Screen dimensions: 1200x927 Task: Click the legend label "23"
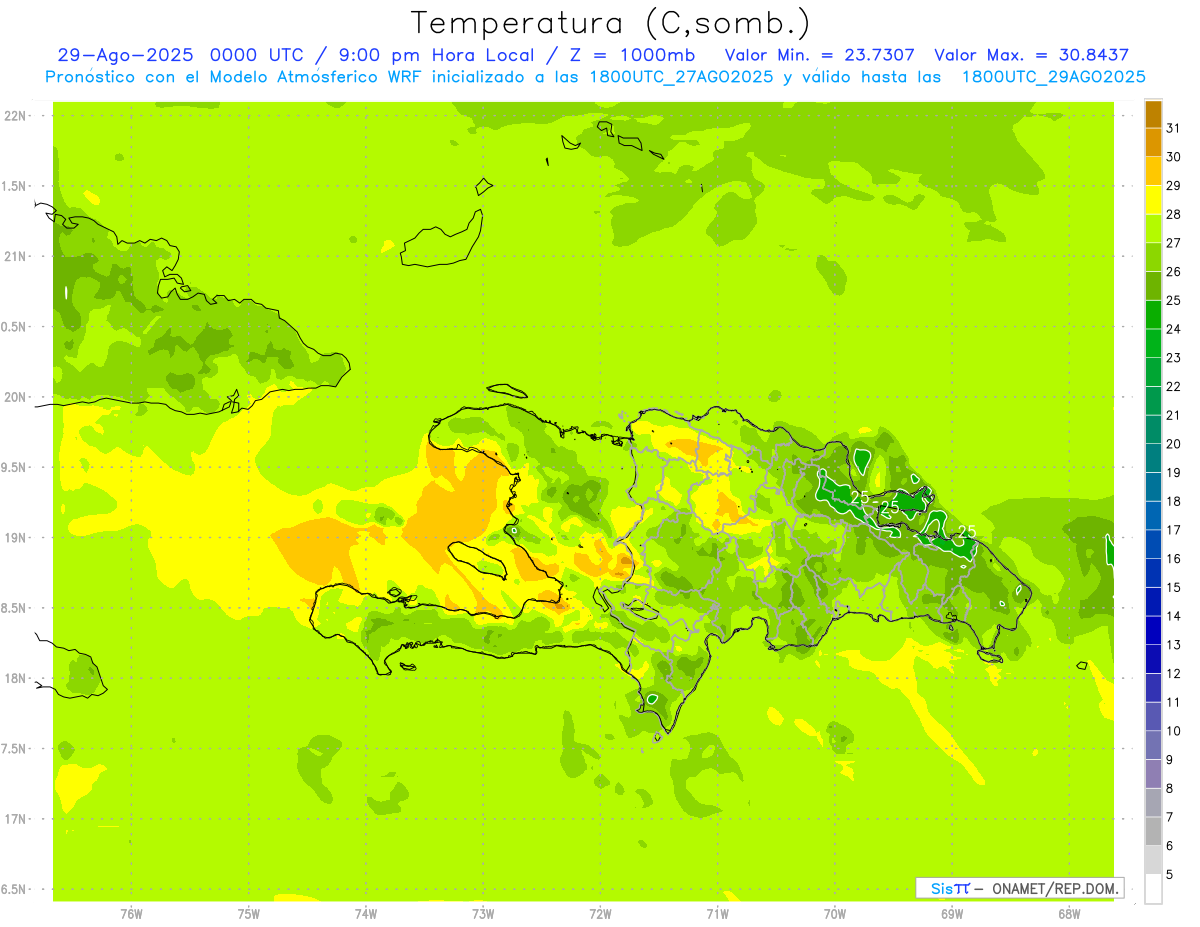pos(1174,358)
